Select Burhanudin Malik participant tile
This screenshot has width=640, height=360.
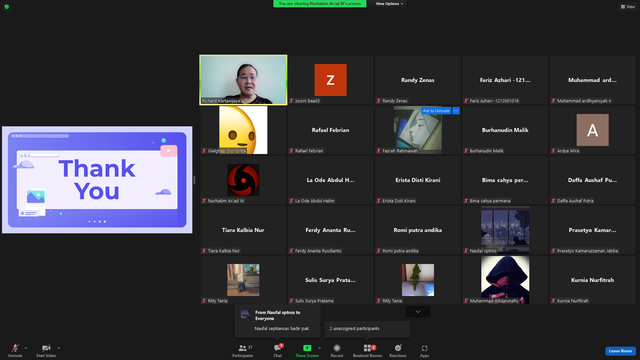pyautogui.click(x=505, y=130)
